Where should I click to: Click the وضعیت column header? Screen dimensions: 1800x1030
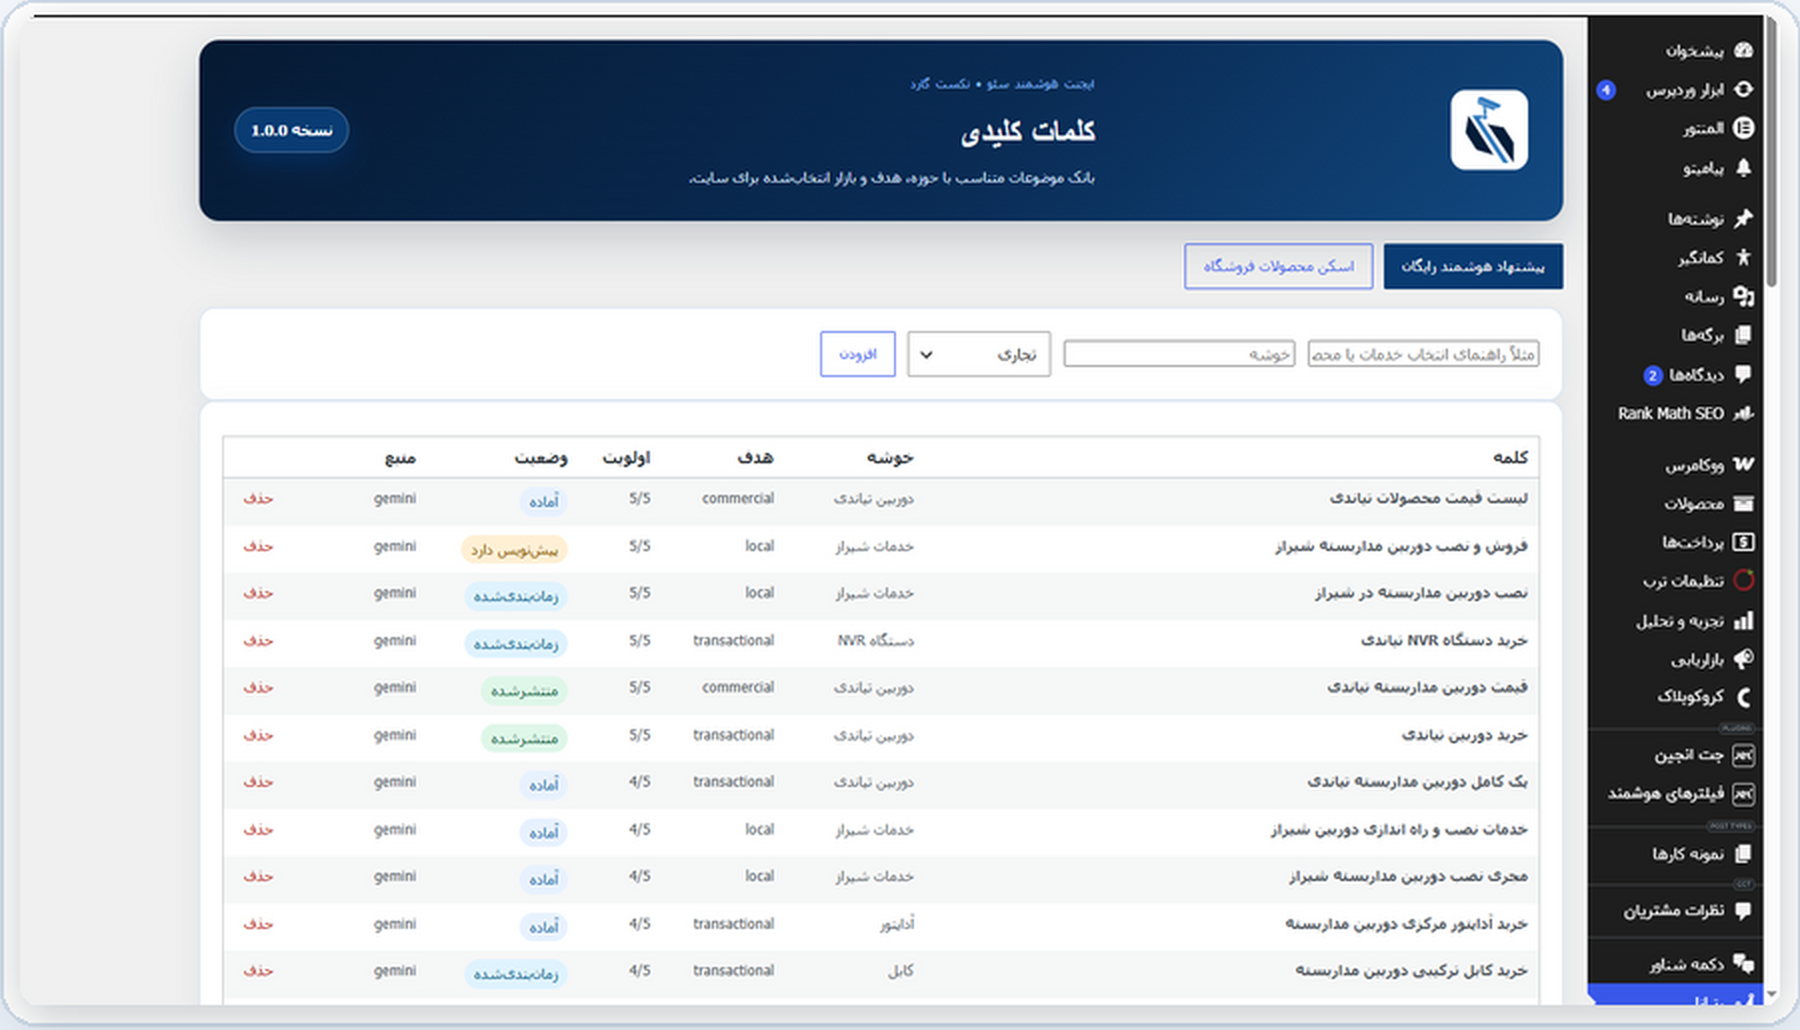coord(541,457)
